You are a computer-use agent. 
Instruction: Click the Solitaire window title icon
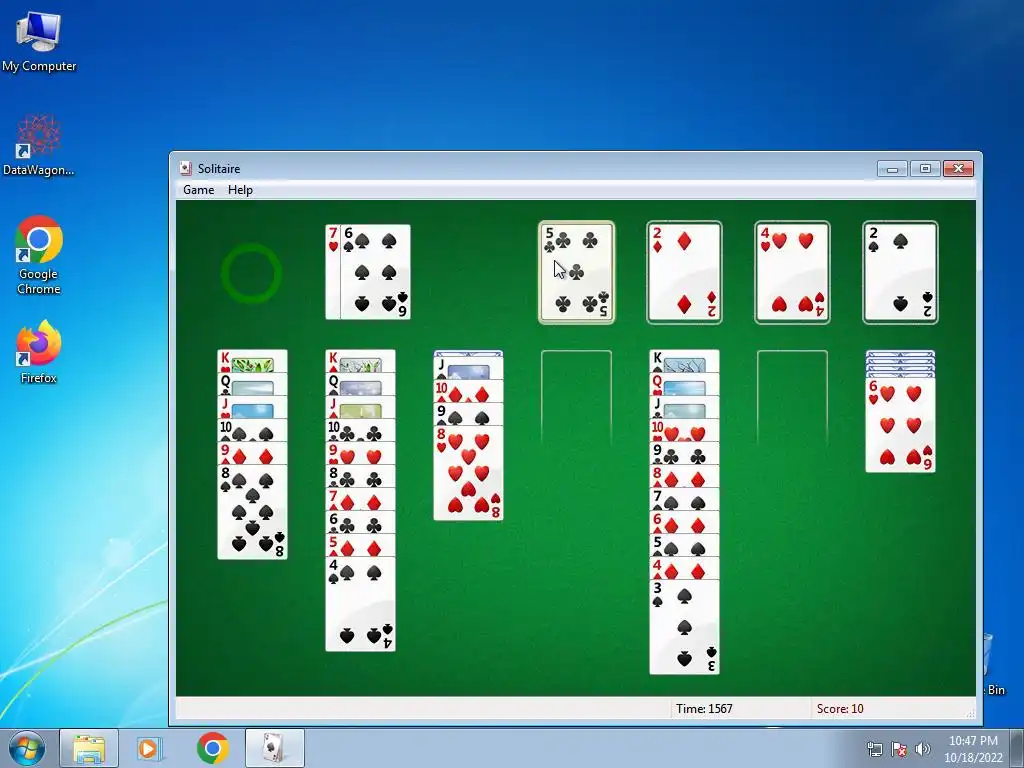pyautogui.click(x=185, y=168)
